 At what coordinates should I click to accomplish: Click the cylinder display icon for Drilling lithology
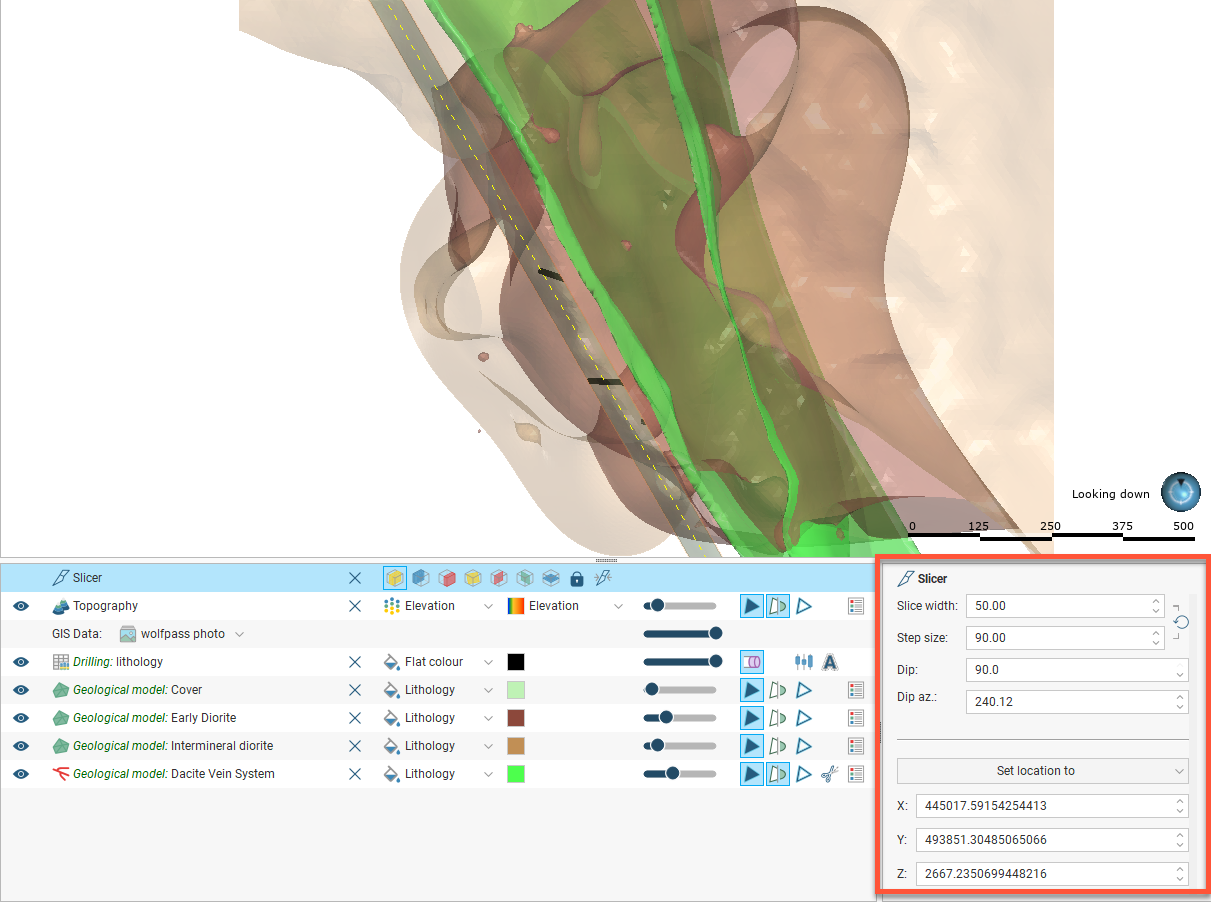pyautogui.click(x=752, y=662)
